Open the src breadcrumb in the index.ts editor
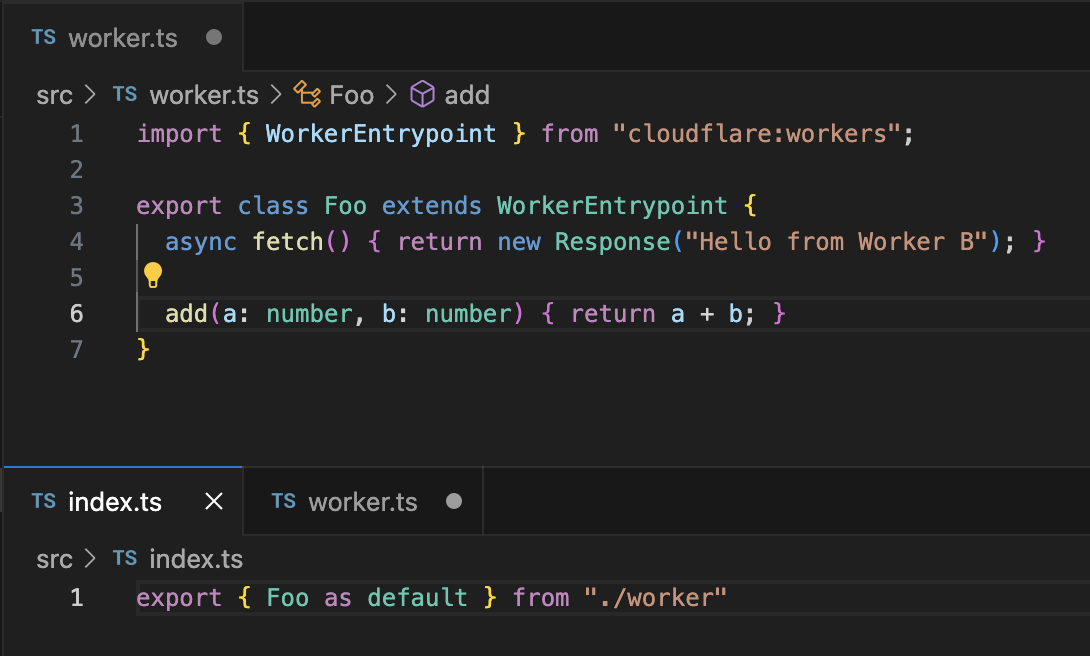The width and height of the screenshot is (1090, 656). coord(54,559)
